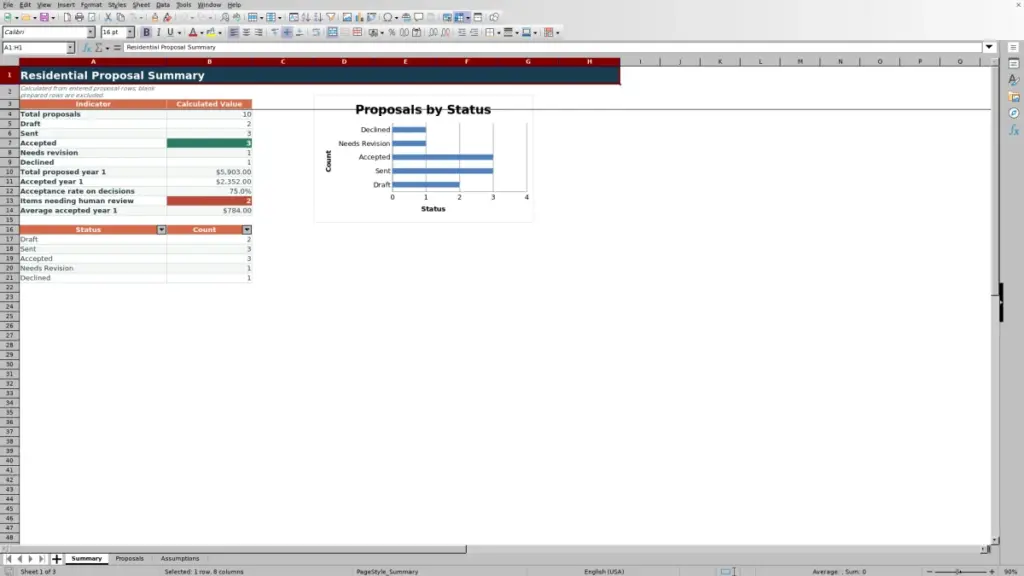Open the Count column filter dropdown

247,230
